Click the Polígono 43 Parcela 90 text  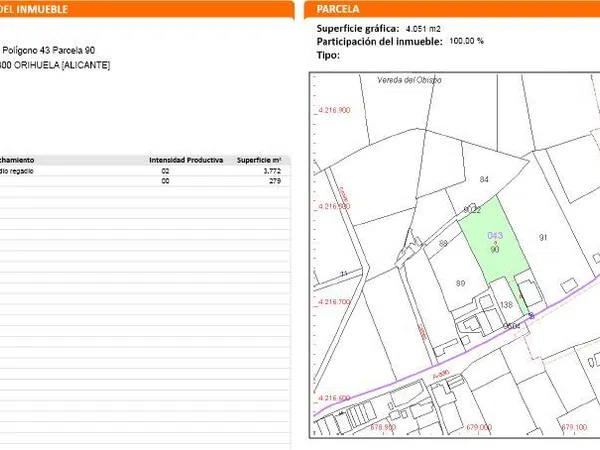pos(50,50)
